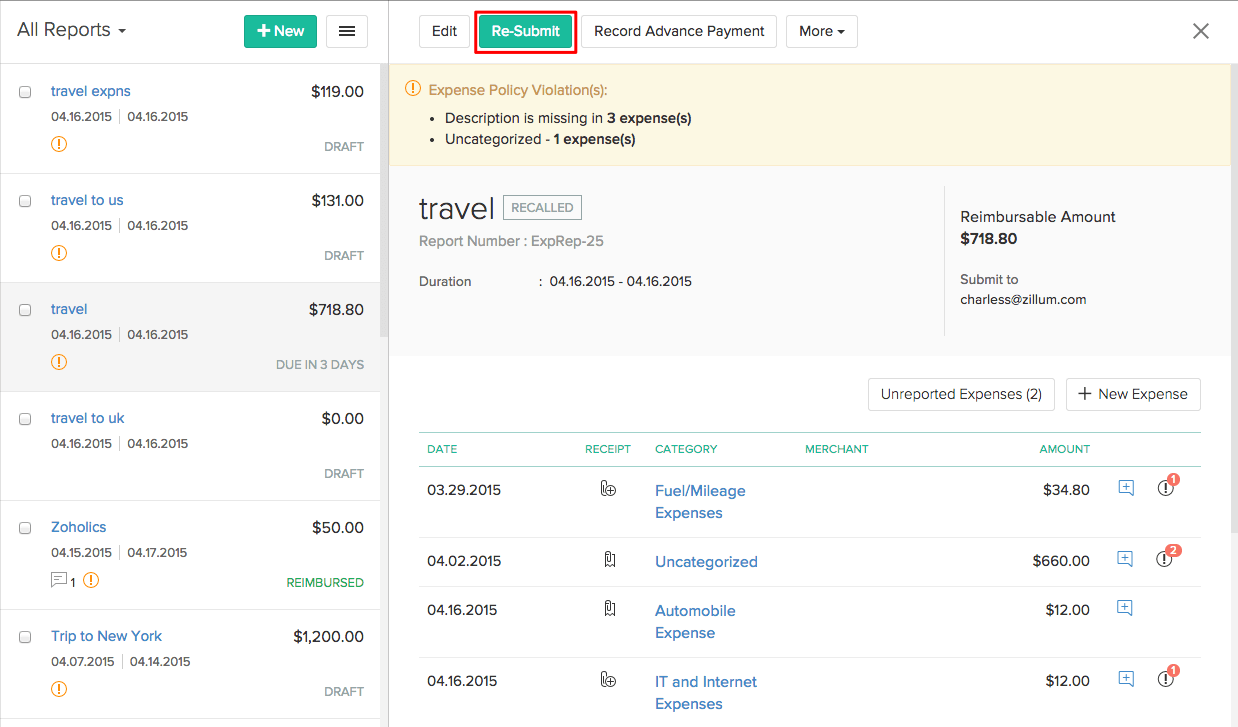
Task: Click receipt icon for 03.29.2015 Fuel/Mileage expense
Action: pos(608,489)
